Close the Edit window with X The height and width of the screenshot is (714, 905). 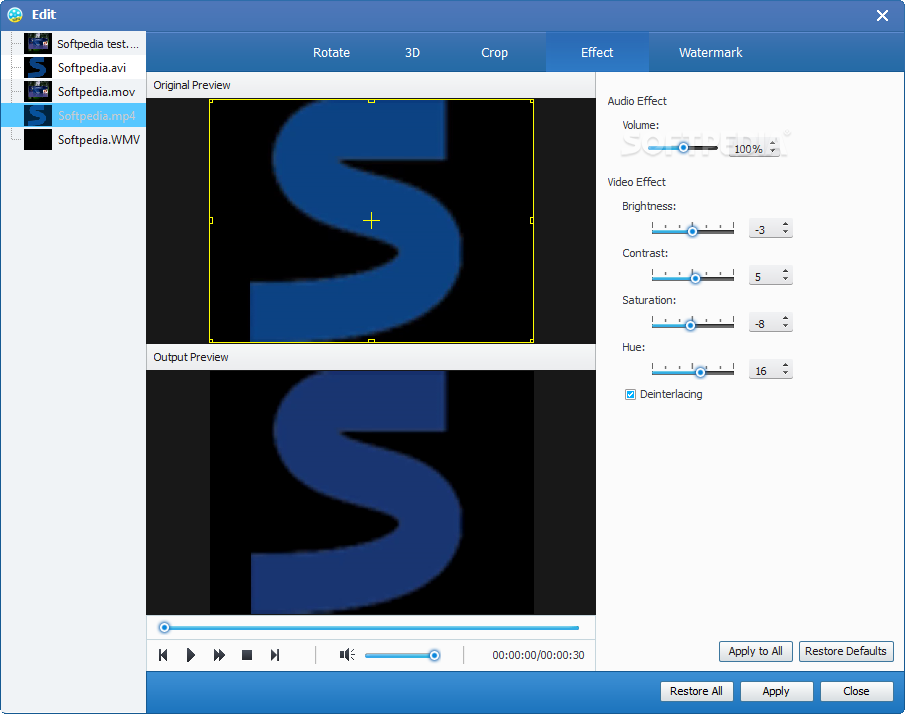(882, 16)
